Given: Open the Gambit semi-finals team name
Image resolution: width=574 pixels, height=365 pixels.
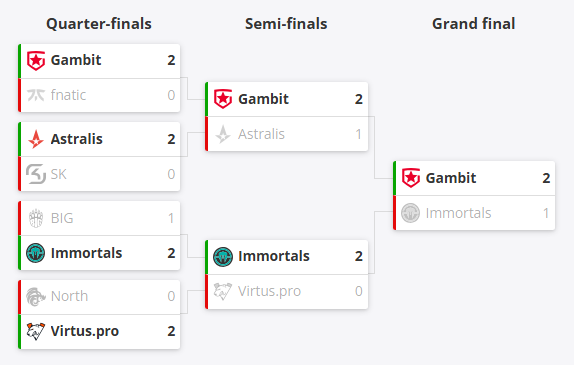Looking at the screenshot, I should click(x=264, y=99).
